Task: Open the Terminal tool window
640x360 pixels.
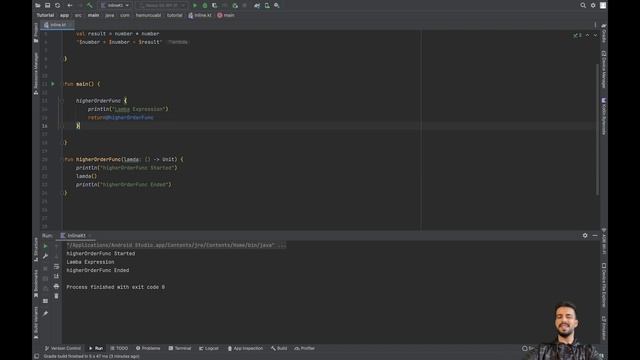Action: click(x=180, y=348)
